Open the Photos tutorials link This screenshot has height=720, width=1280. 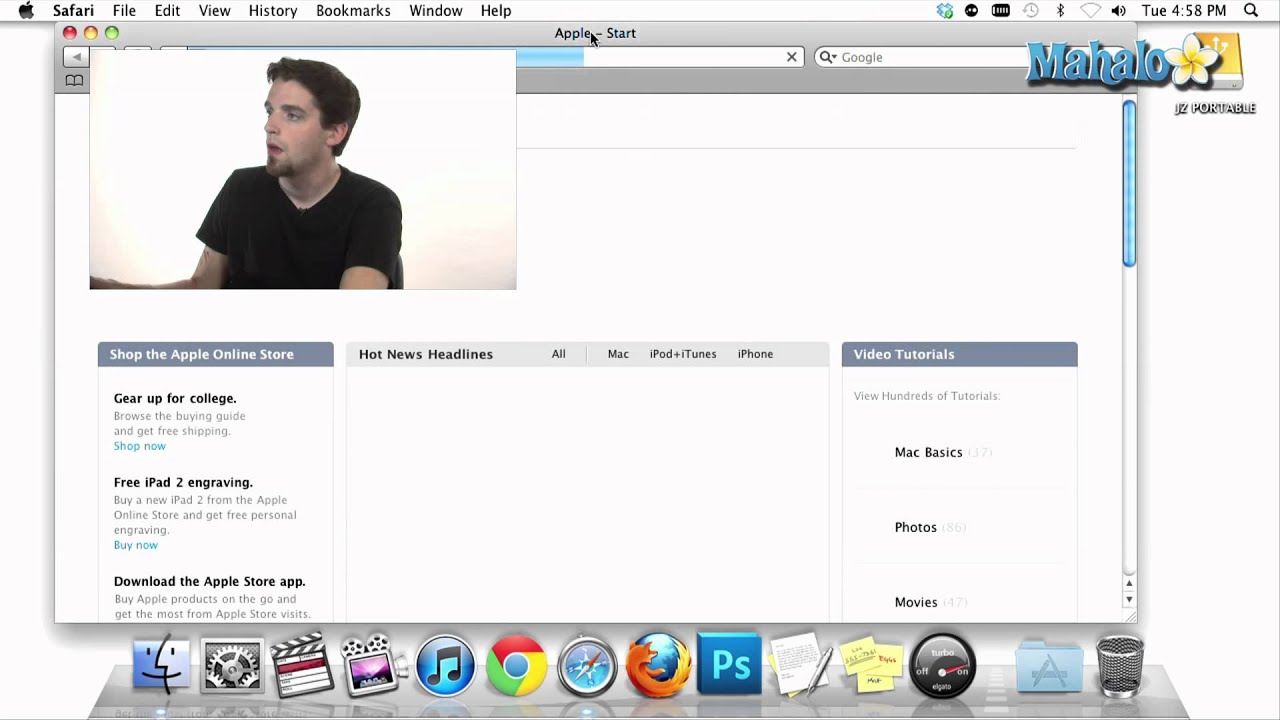pos(916,527)
